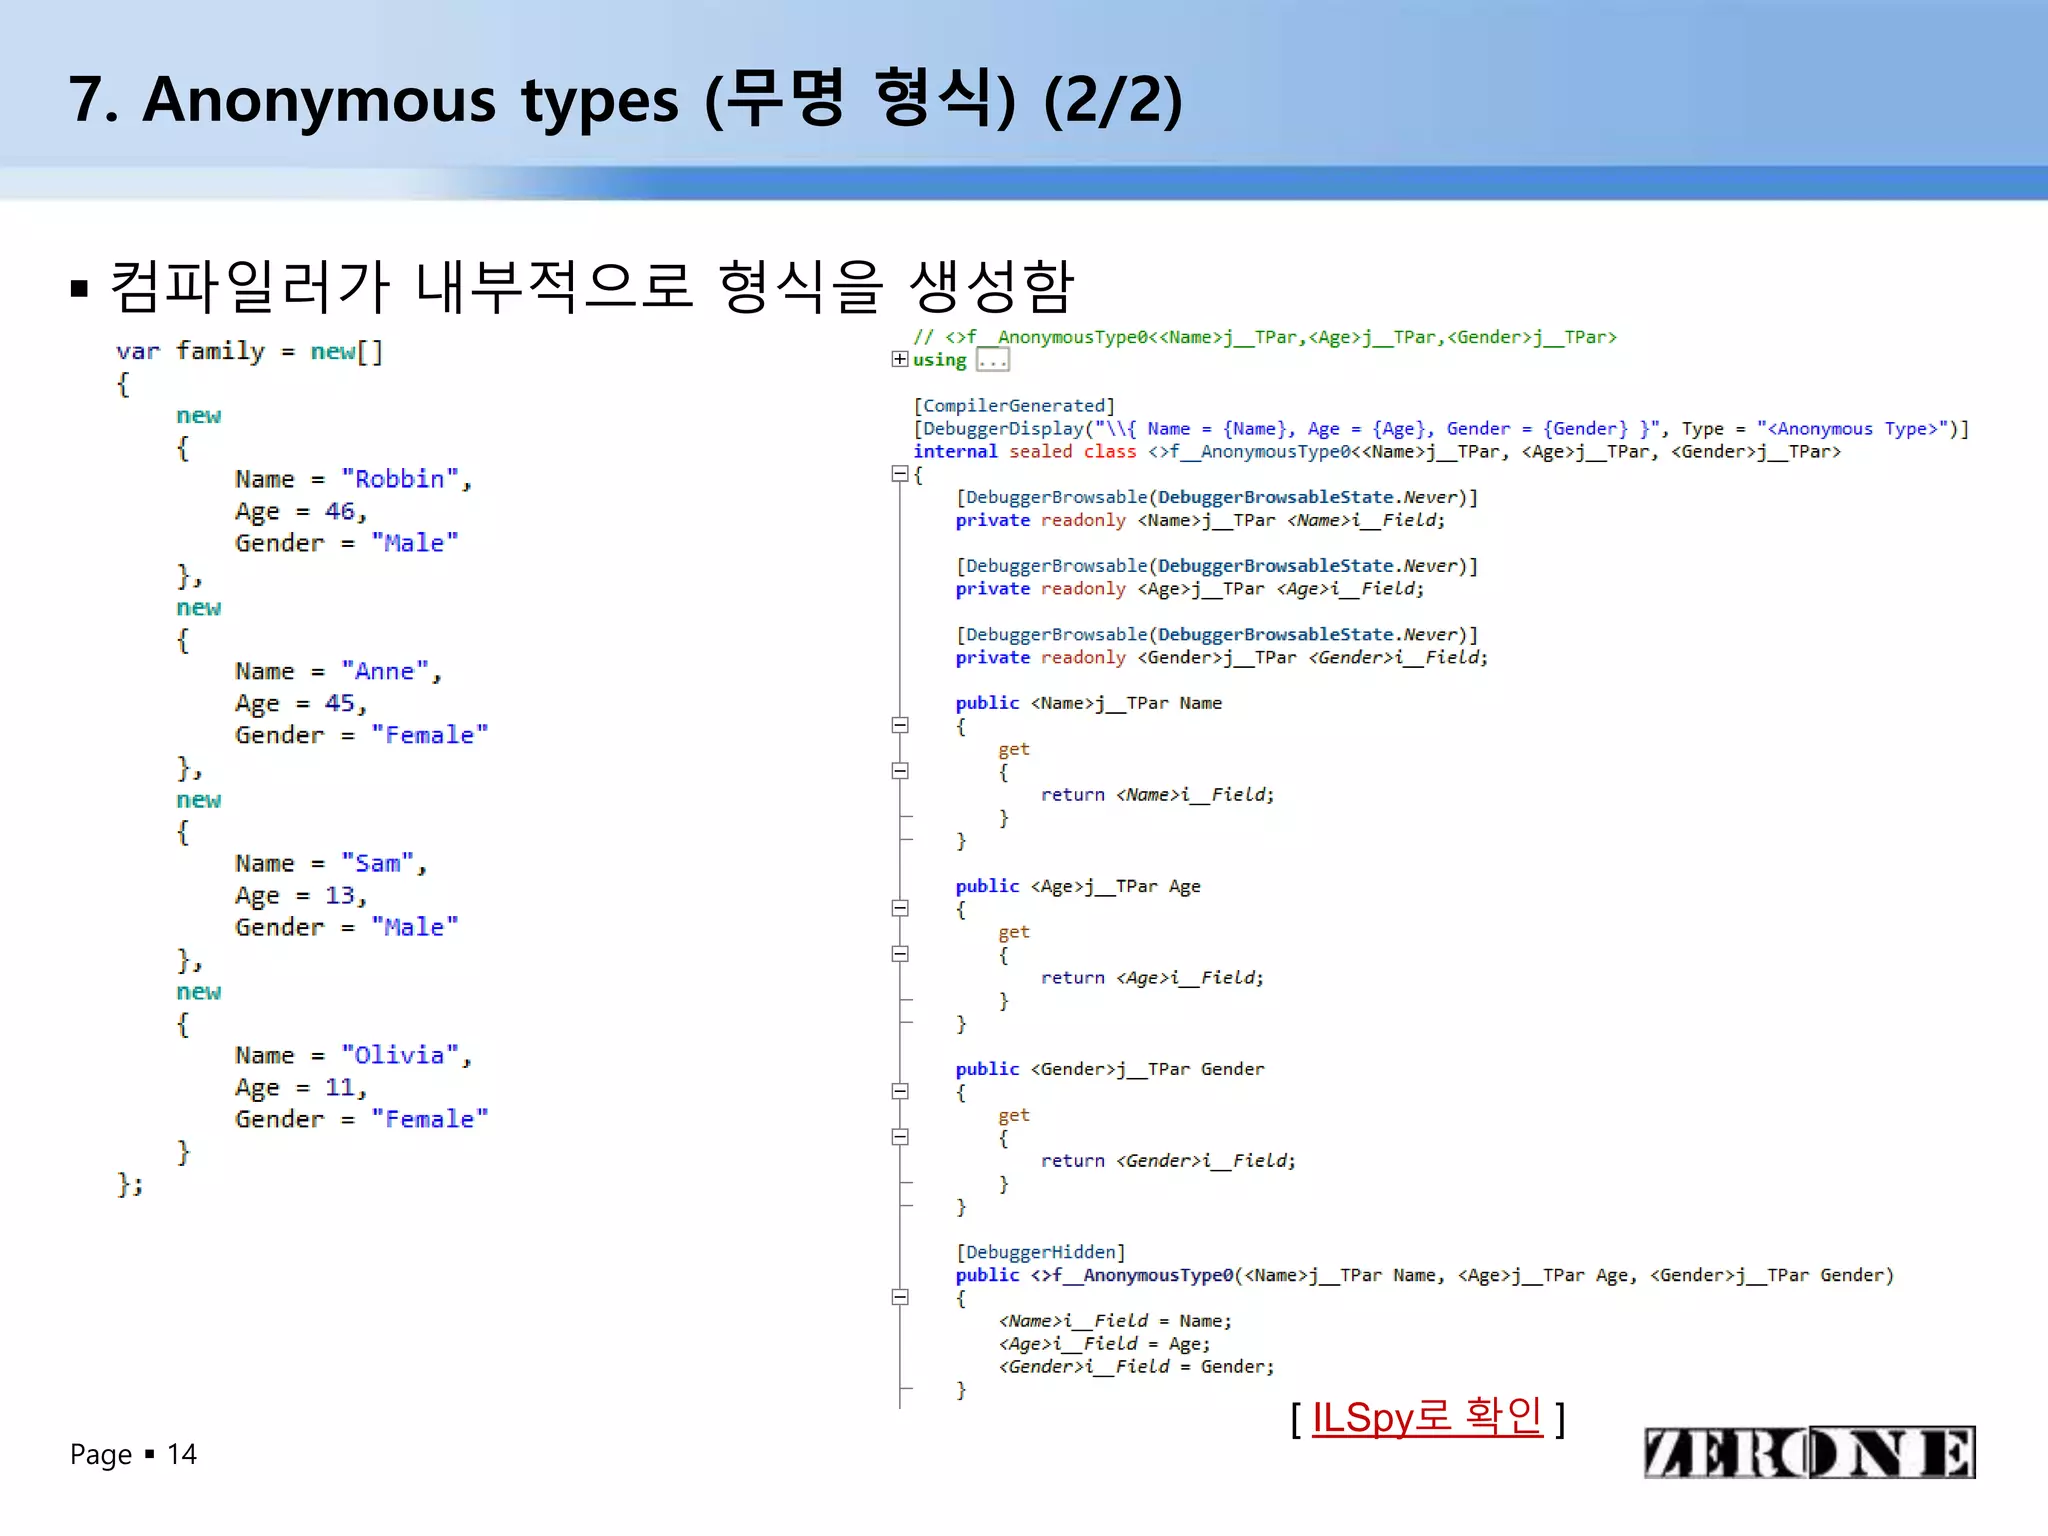Click the anonymous type constructor signature line
Viewport: 2048px width, 1536px height.
click(x=1425, y=1275)
